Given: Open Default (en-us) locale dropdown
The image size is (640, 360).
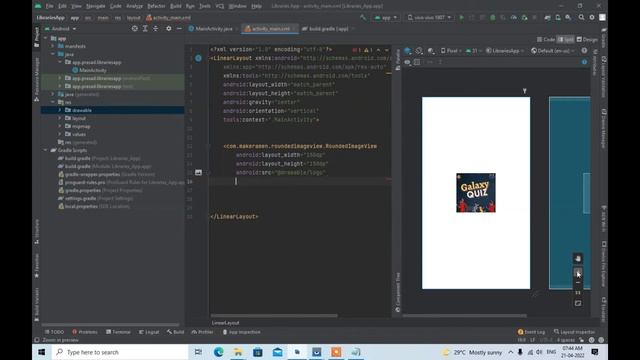Looking at the screenshot, I should coord(553,51).
